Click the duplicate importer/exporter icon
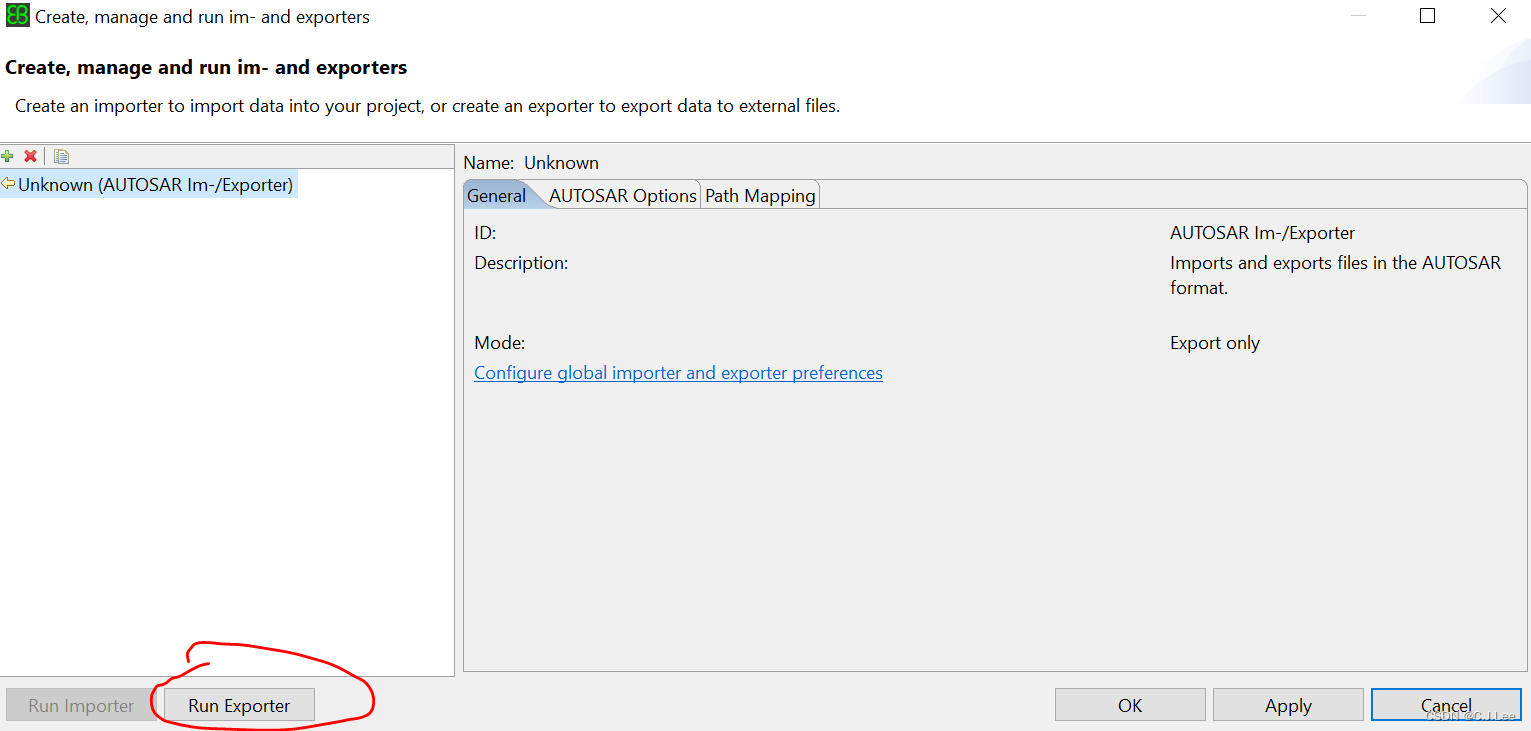 point(61,156)
